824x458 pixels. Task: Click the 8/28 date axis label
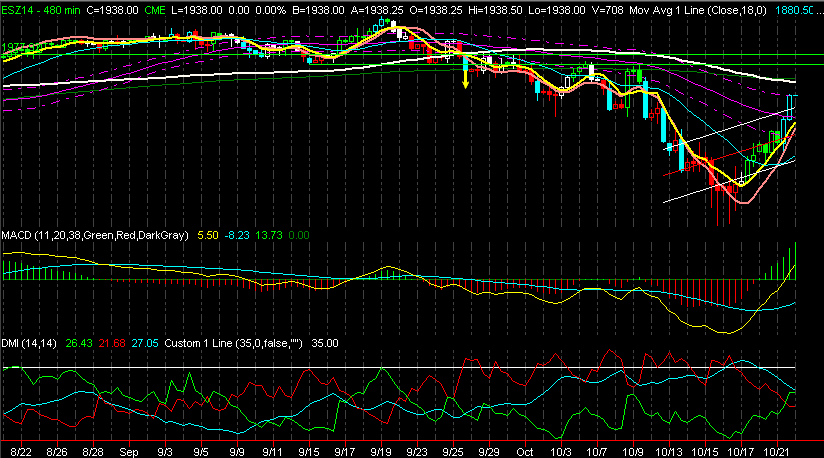click(x=92, y=452)
